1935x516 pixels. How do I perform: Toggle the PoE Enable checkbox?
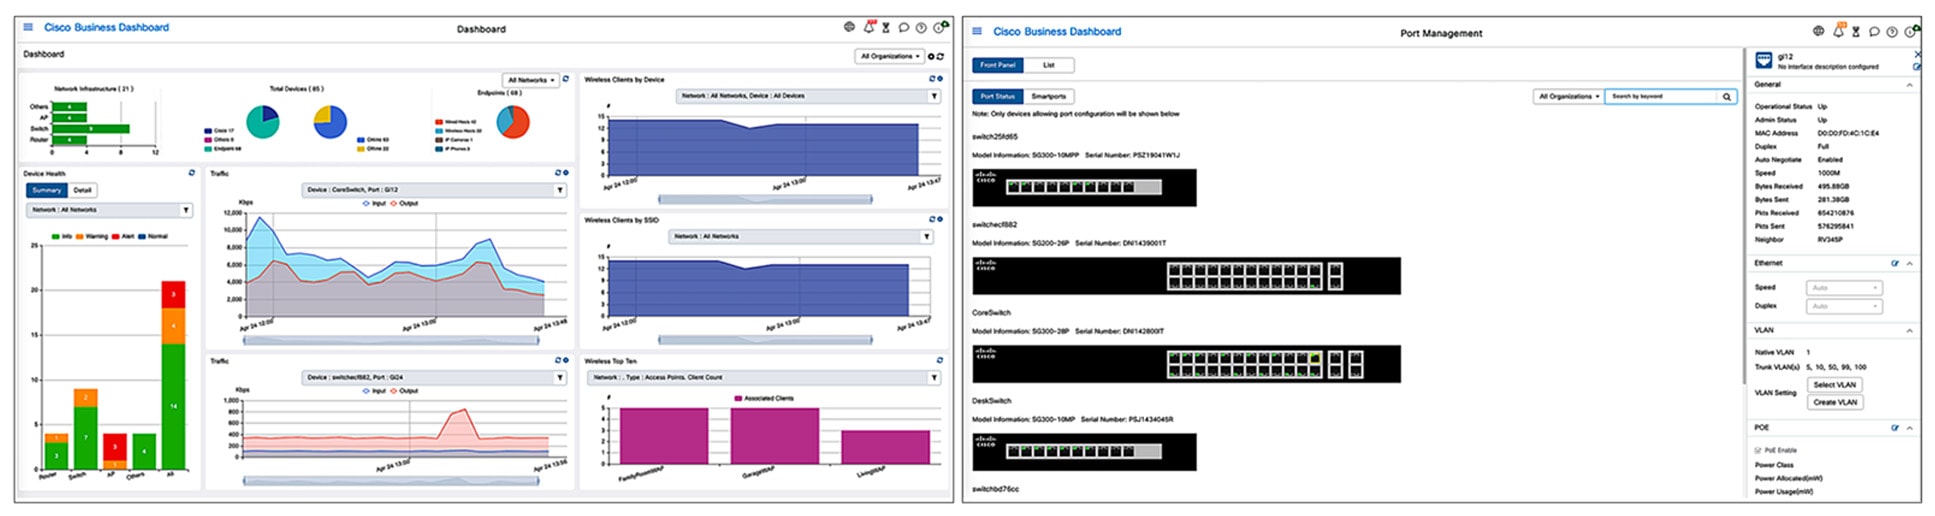click(x=1758, y=450)
